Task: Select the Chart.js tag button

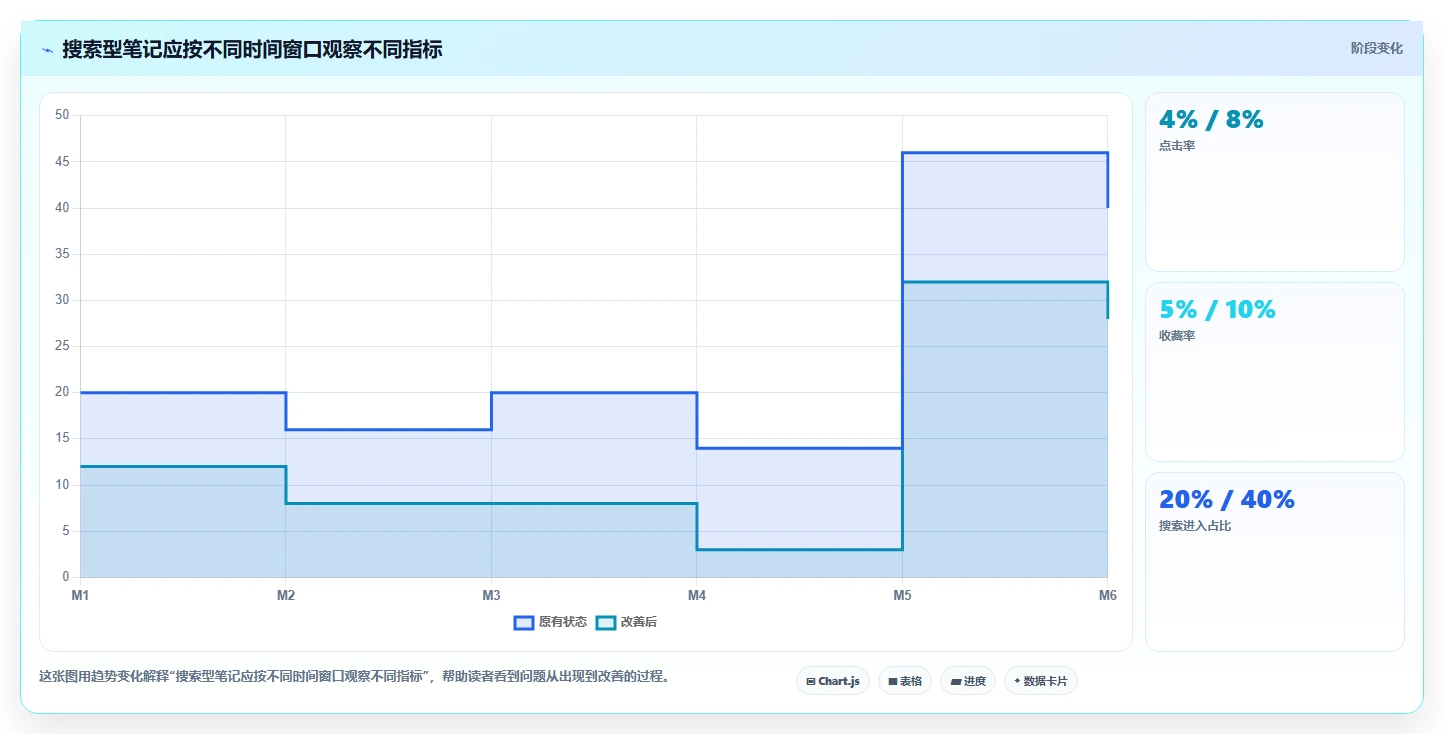Action: click(833, 681)
